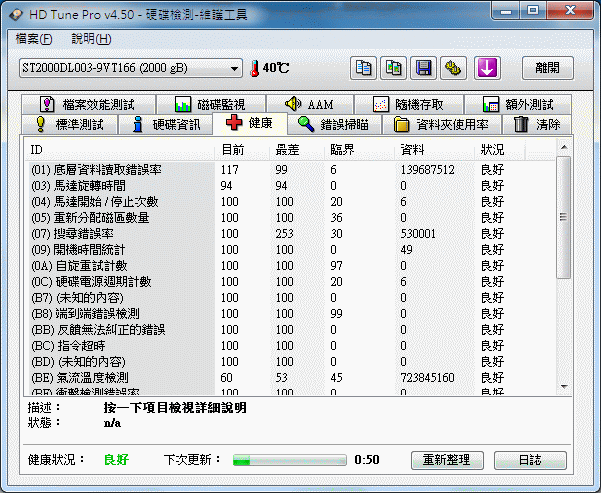Click the scroll up arrow of the list

564,147
